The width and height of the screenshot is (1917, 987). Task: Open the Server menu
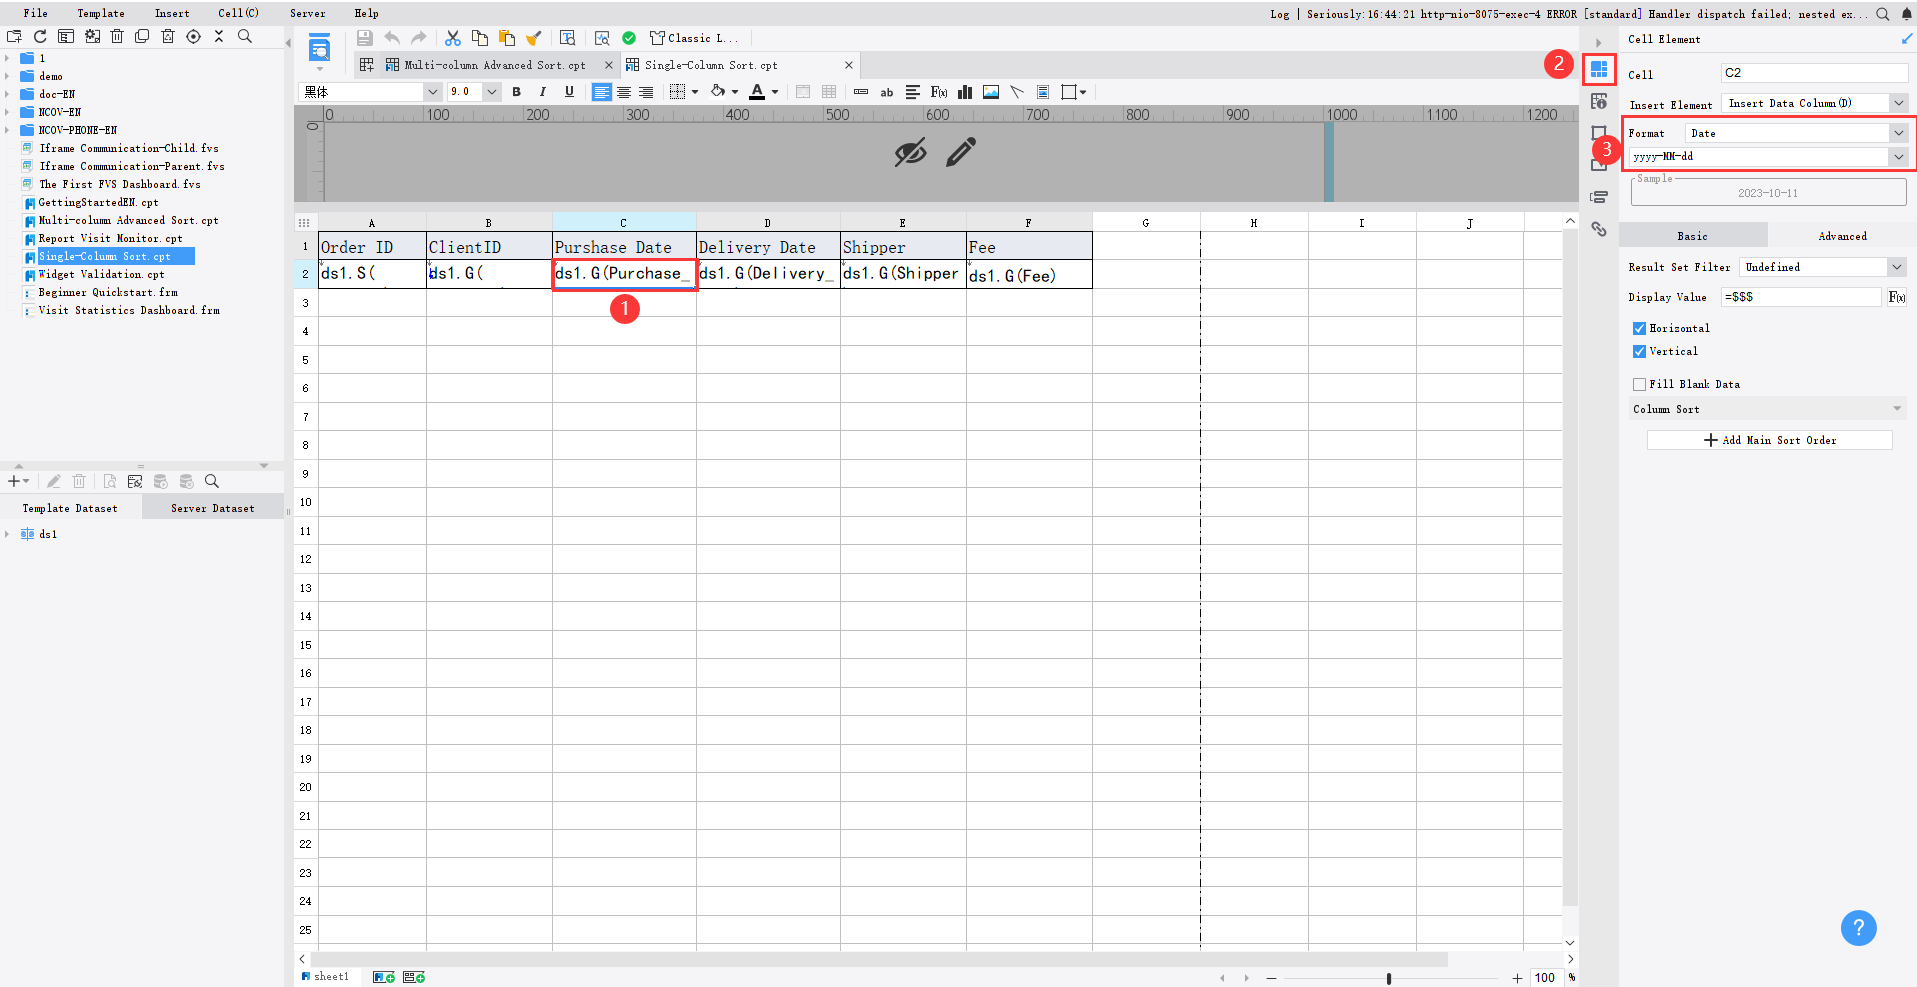pos(307,13)
